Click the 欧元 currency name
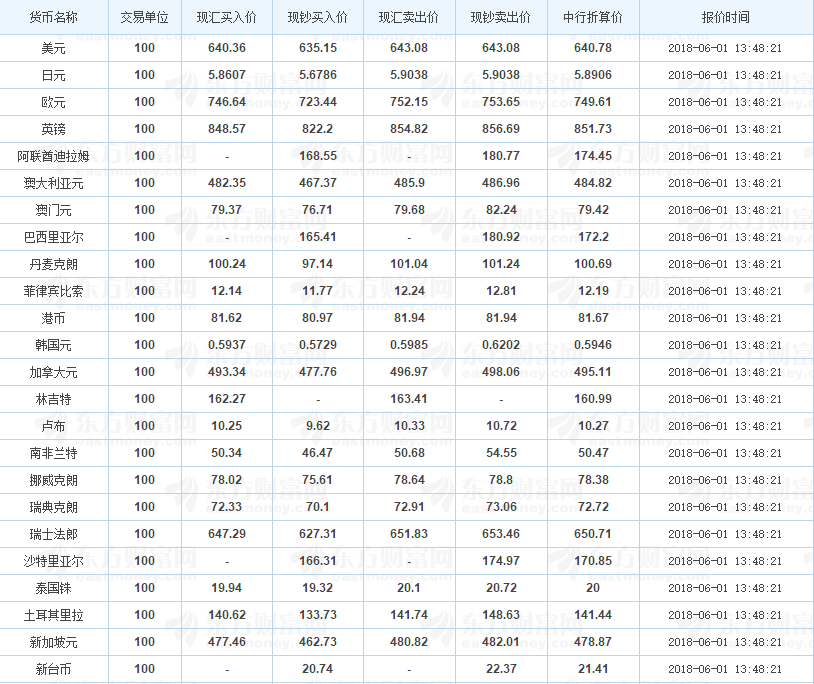The image size is (814, 684). [53, 102]
